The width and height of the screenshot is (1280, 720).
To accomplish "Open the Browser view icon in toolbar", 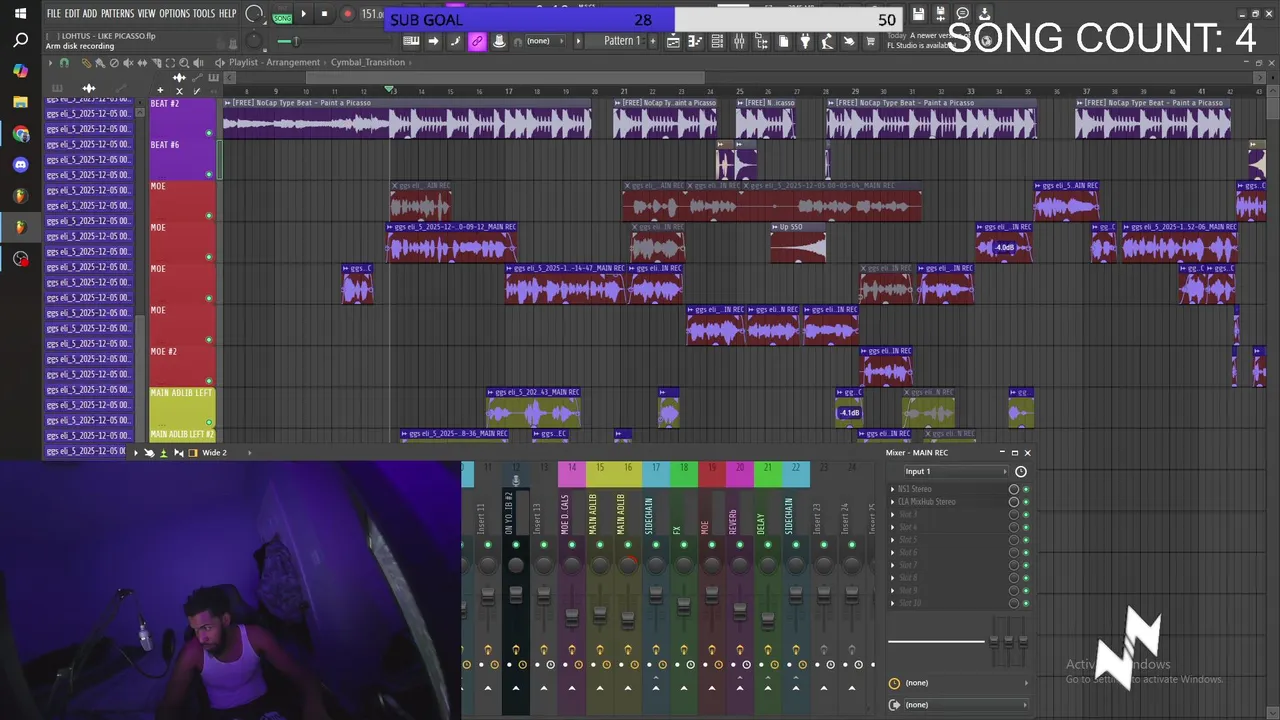I will pos(761,41).
